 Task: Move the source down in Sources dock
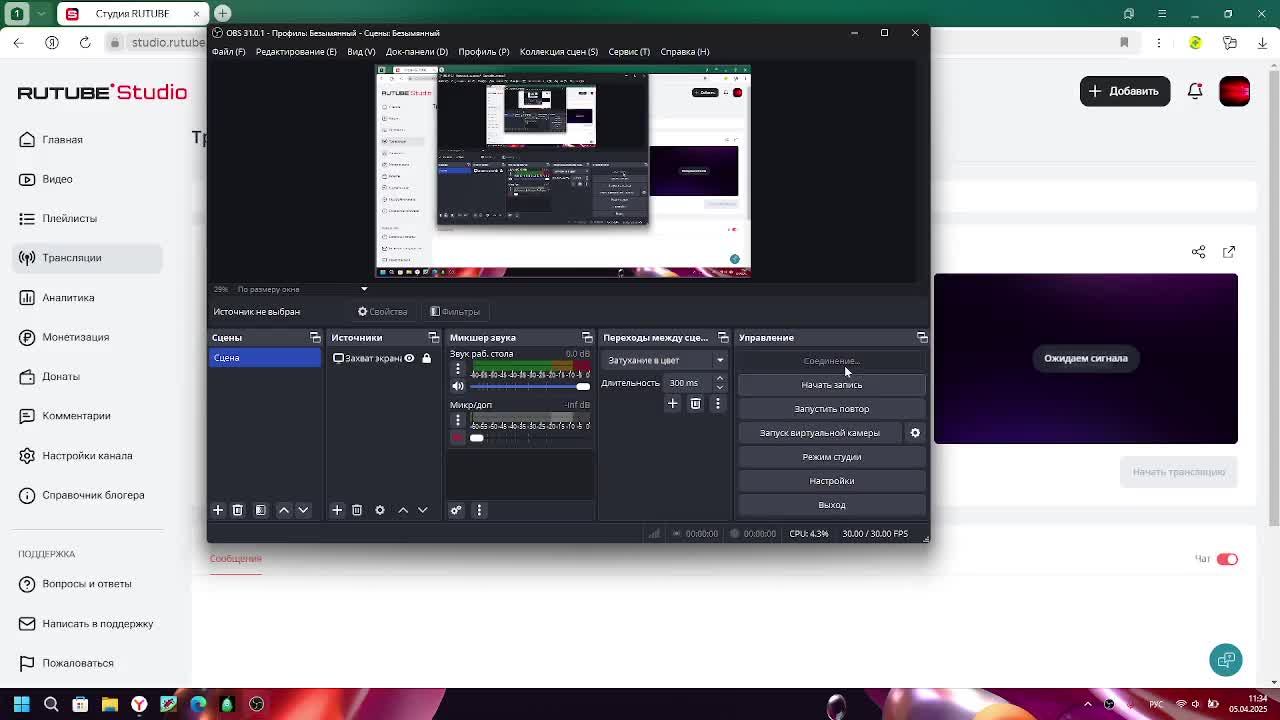tap(422, 510)
